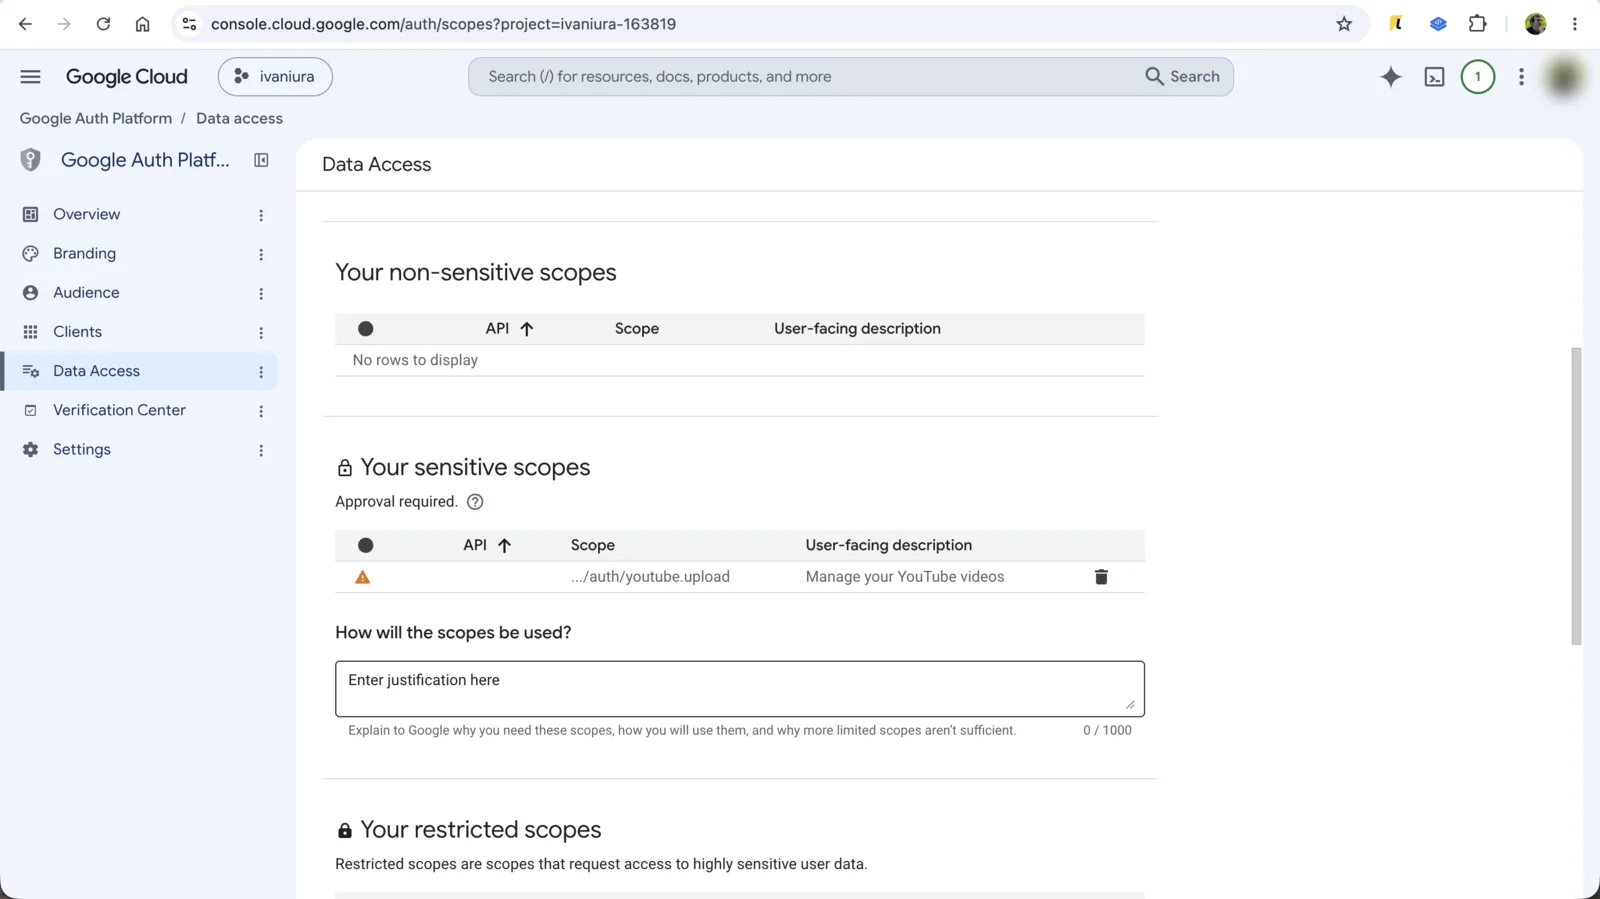1600x899 pixels.
Task: Click the scope justification text area
Action: point(740,688)
